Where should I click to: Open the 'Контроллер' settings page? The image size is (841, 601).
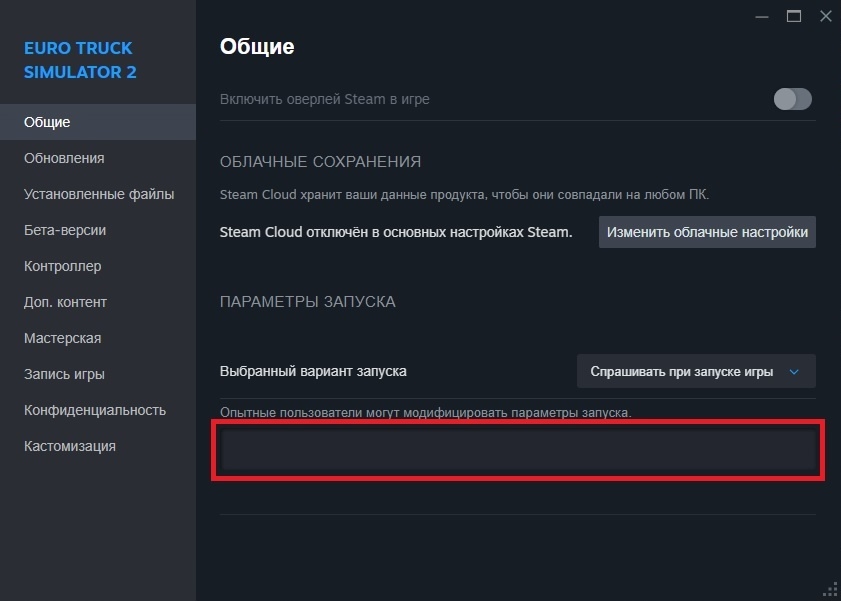coord(62,266)
